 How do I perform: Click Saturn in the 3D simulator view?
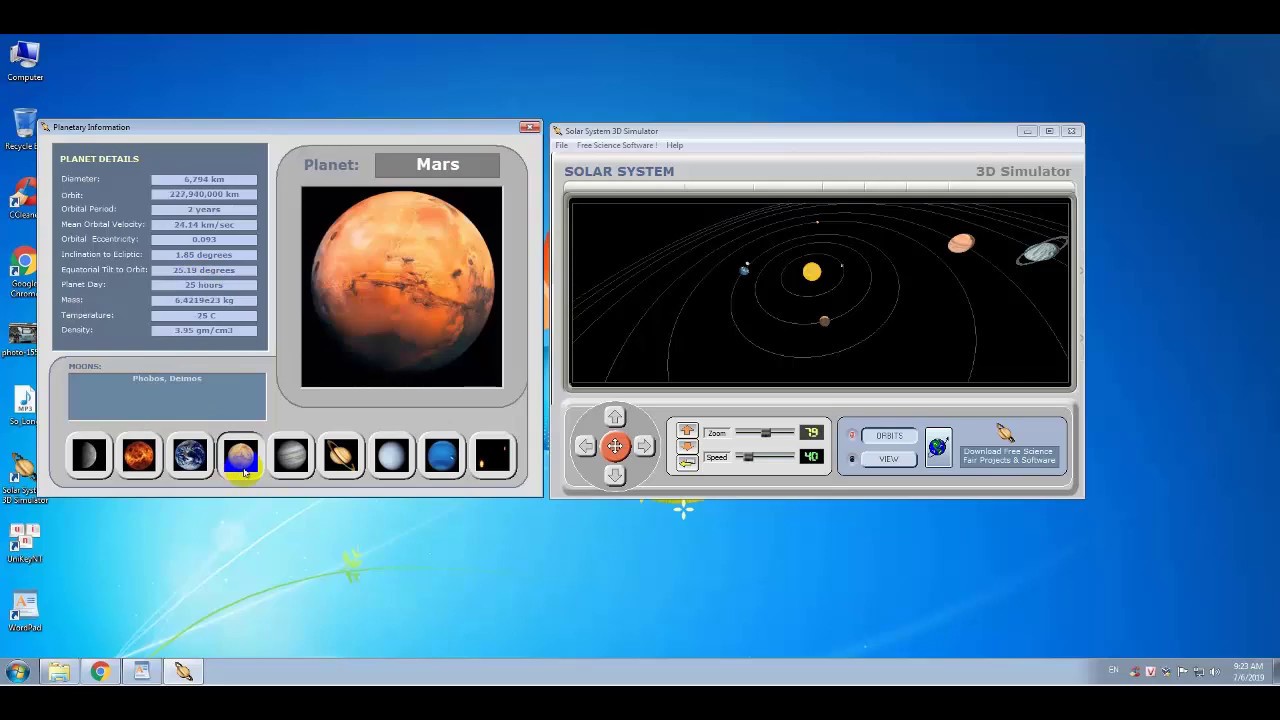tap(1042, 251)
